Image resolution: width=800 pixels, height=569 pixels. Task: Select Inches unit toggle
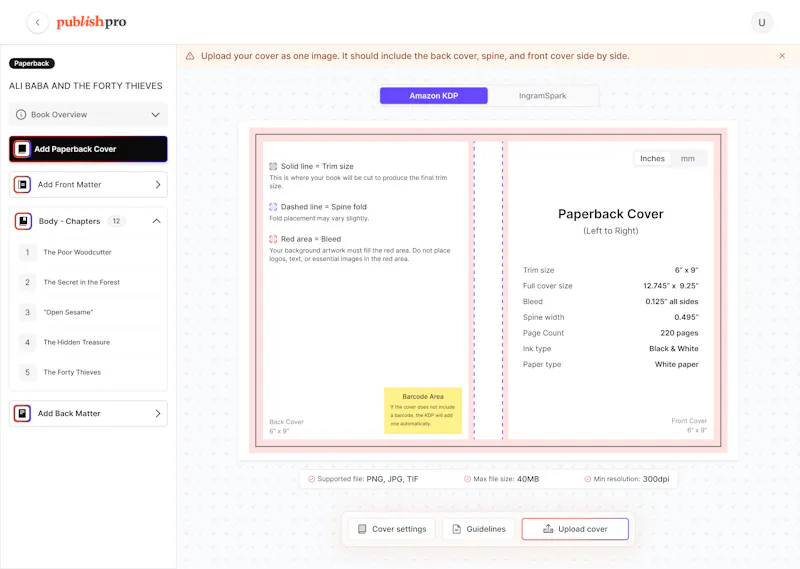[652, 159]
